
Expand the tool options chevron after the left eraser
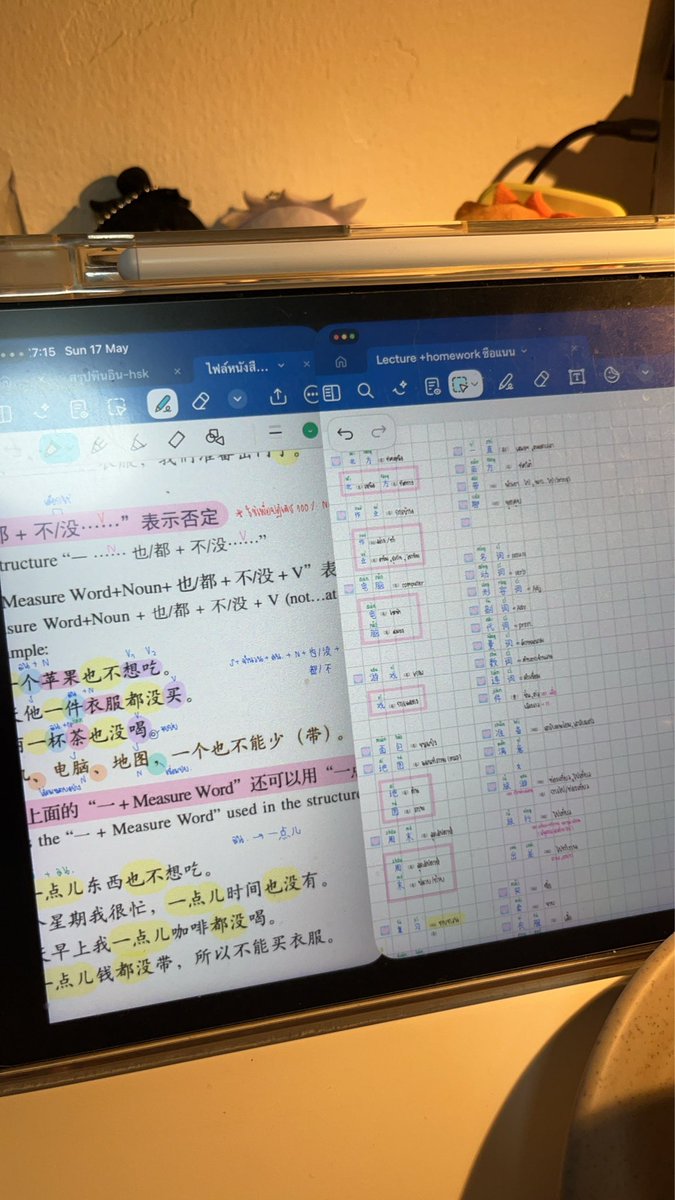click(x=237, y=399)
